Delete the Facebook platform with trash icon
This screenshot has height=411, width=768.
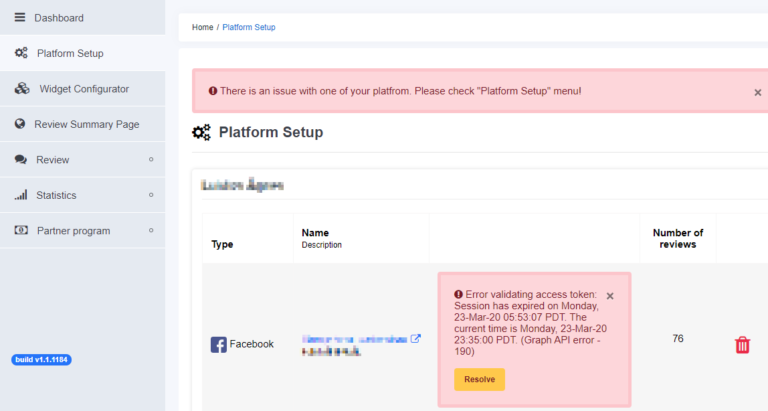tap(742, 344)
